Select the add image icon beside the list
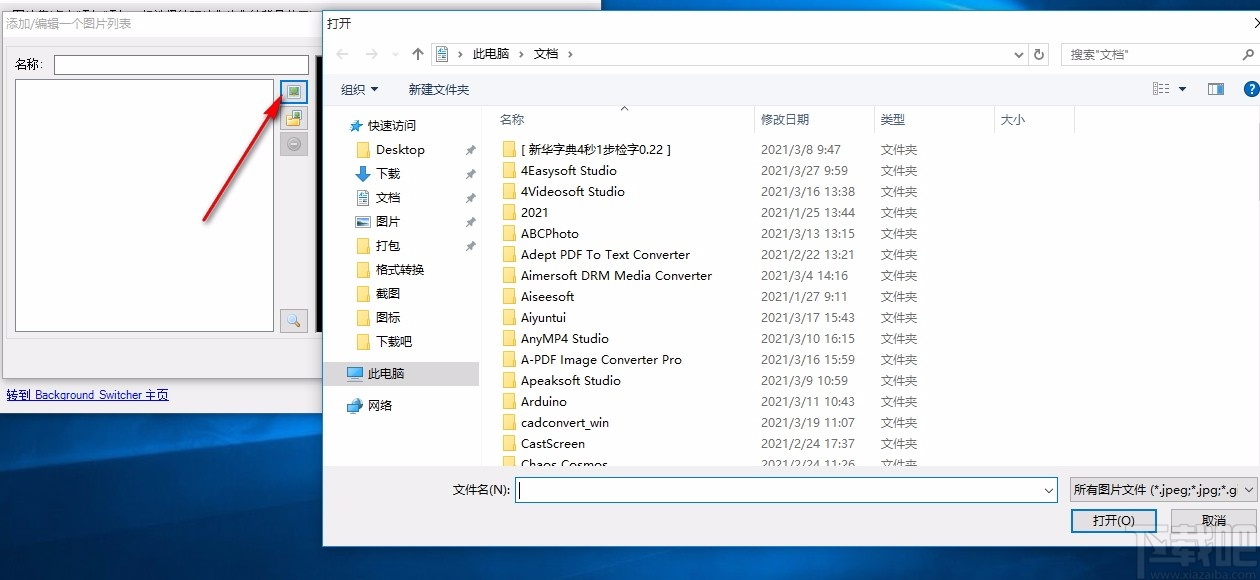This screenshot has height=580, width=1260. click(293, 91)
